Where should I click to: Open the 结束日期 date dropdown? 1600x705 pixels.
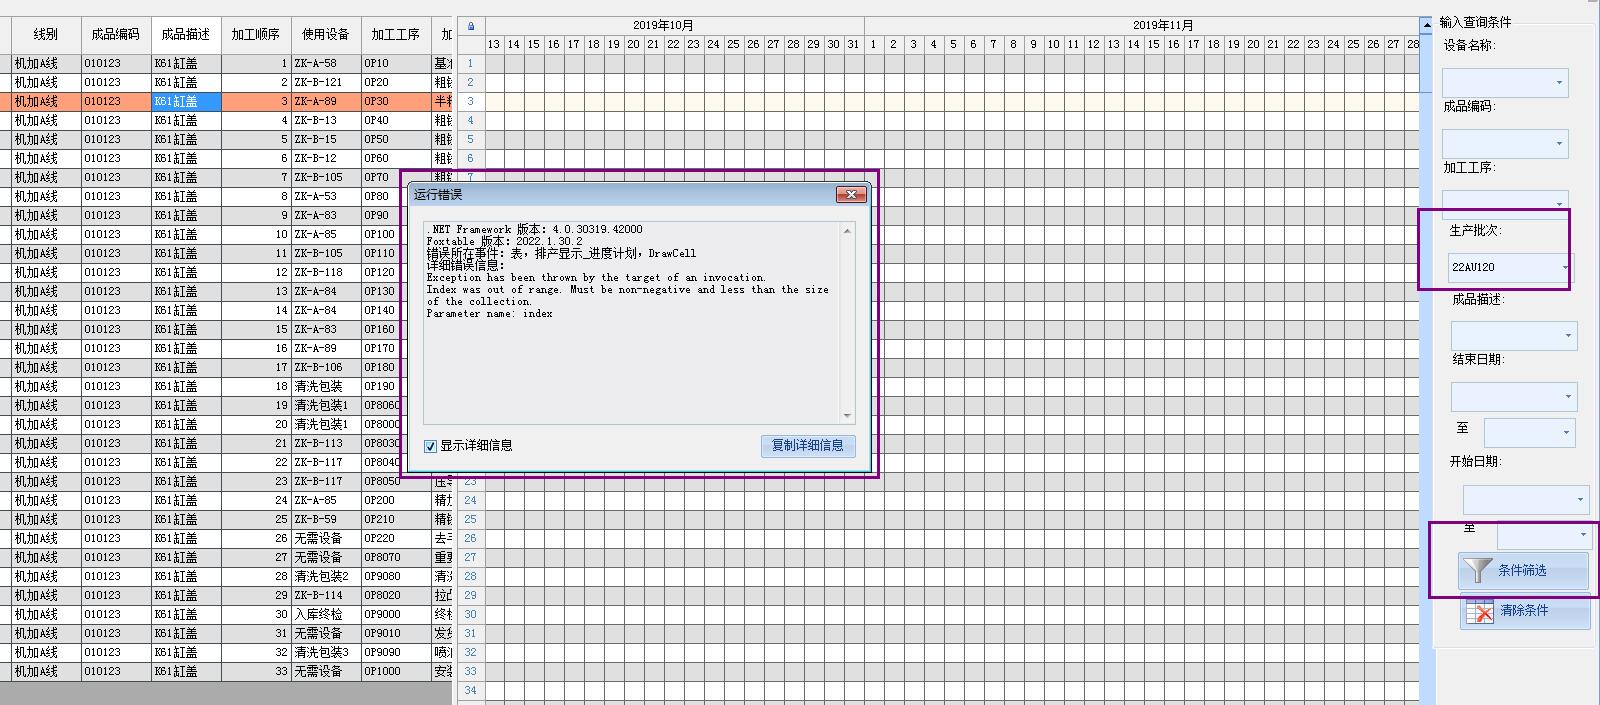pyautogui.click(x=1567, y=397)
